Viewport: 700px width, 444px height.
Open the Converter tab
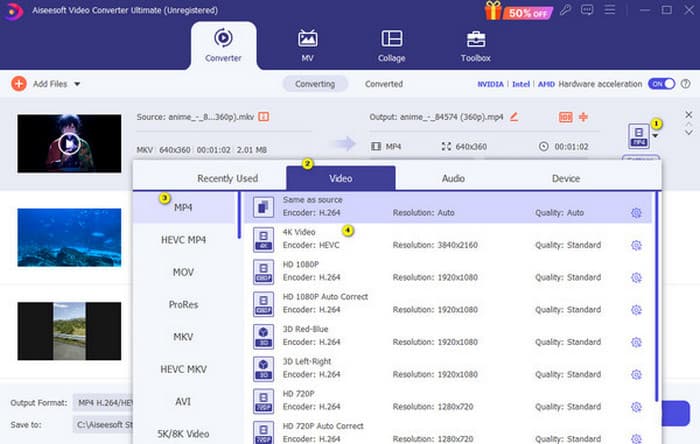pyautogui.click(x=223, y=46)
